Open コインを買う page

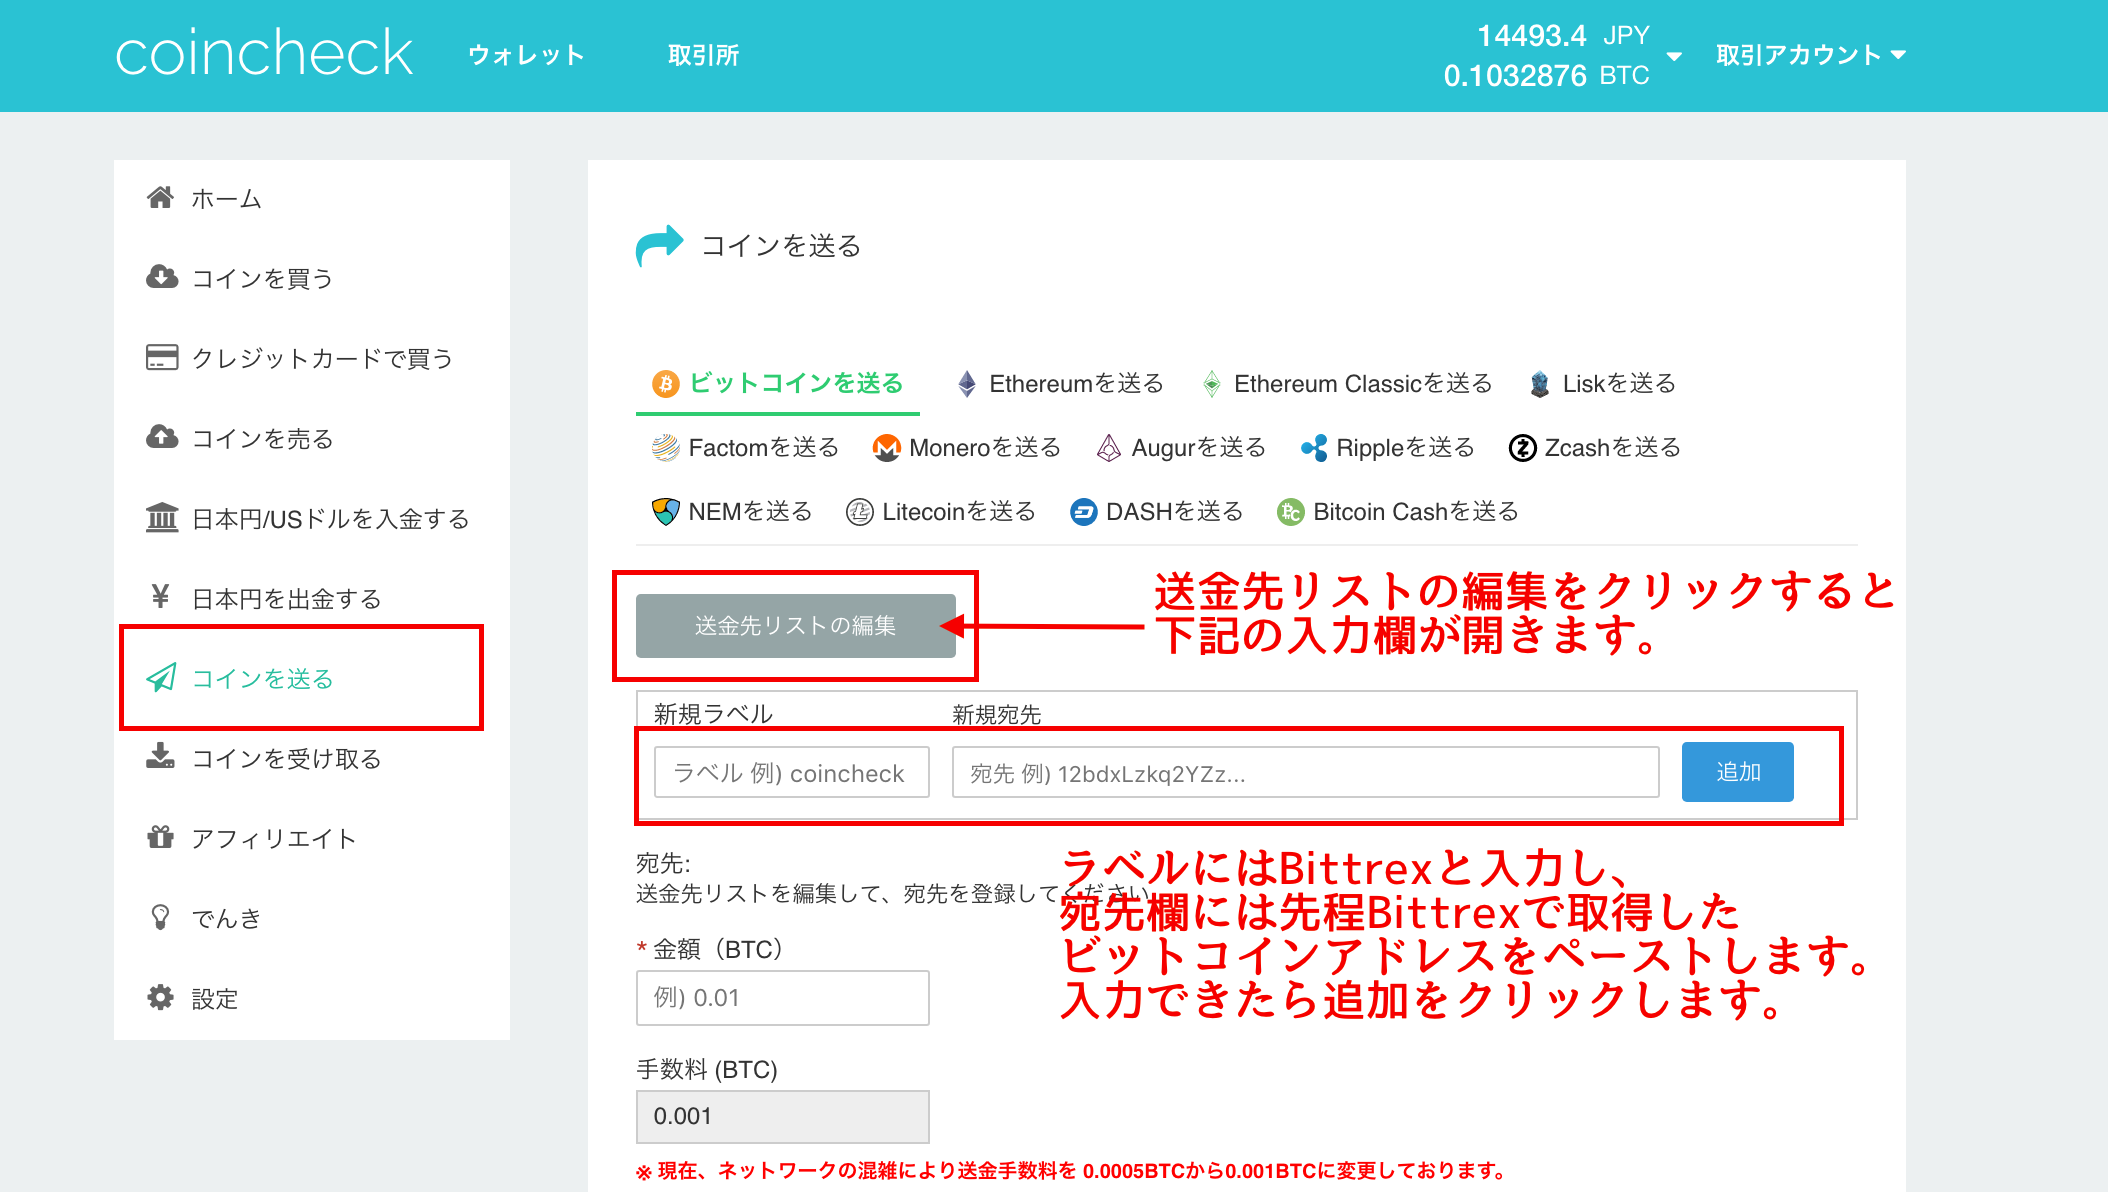(x=262, y=278)
